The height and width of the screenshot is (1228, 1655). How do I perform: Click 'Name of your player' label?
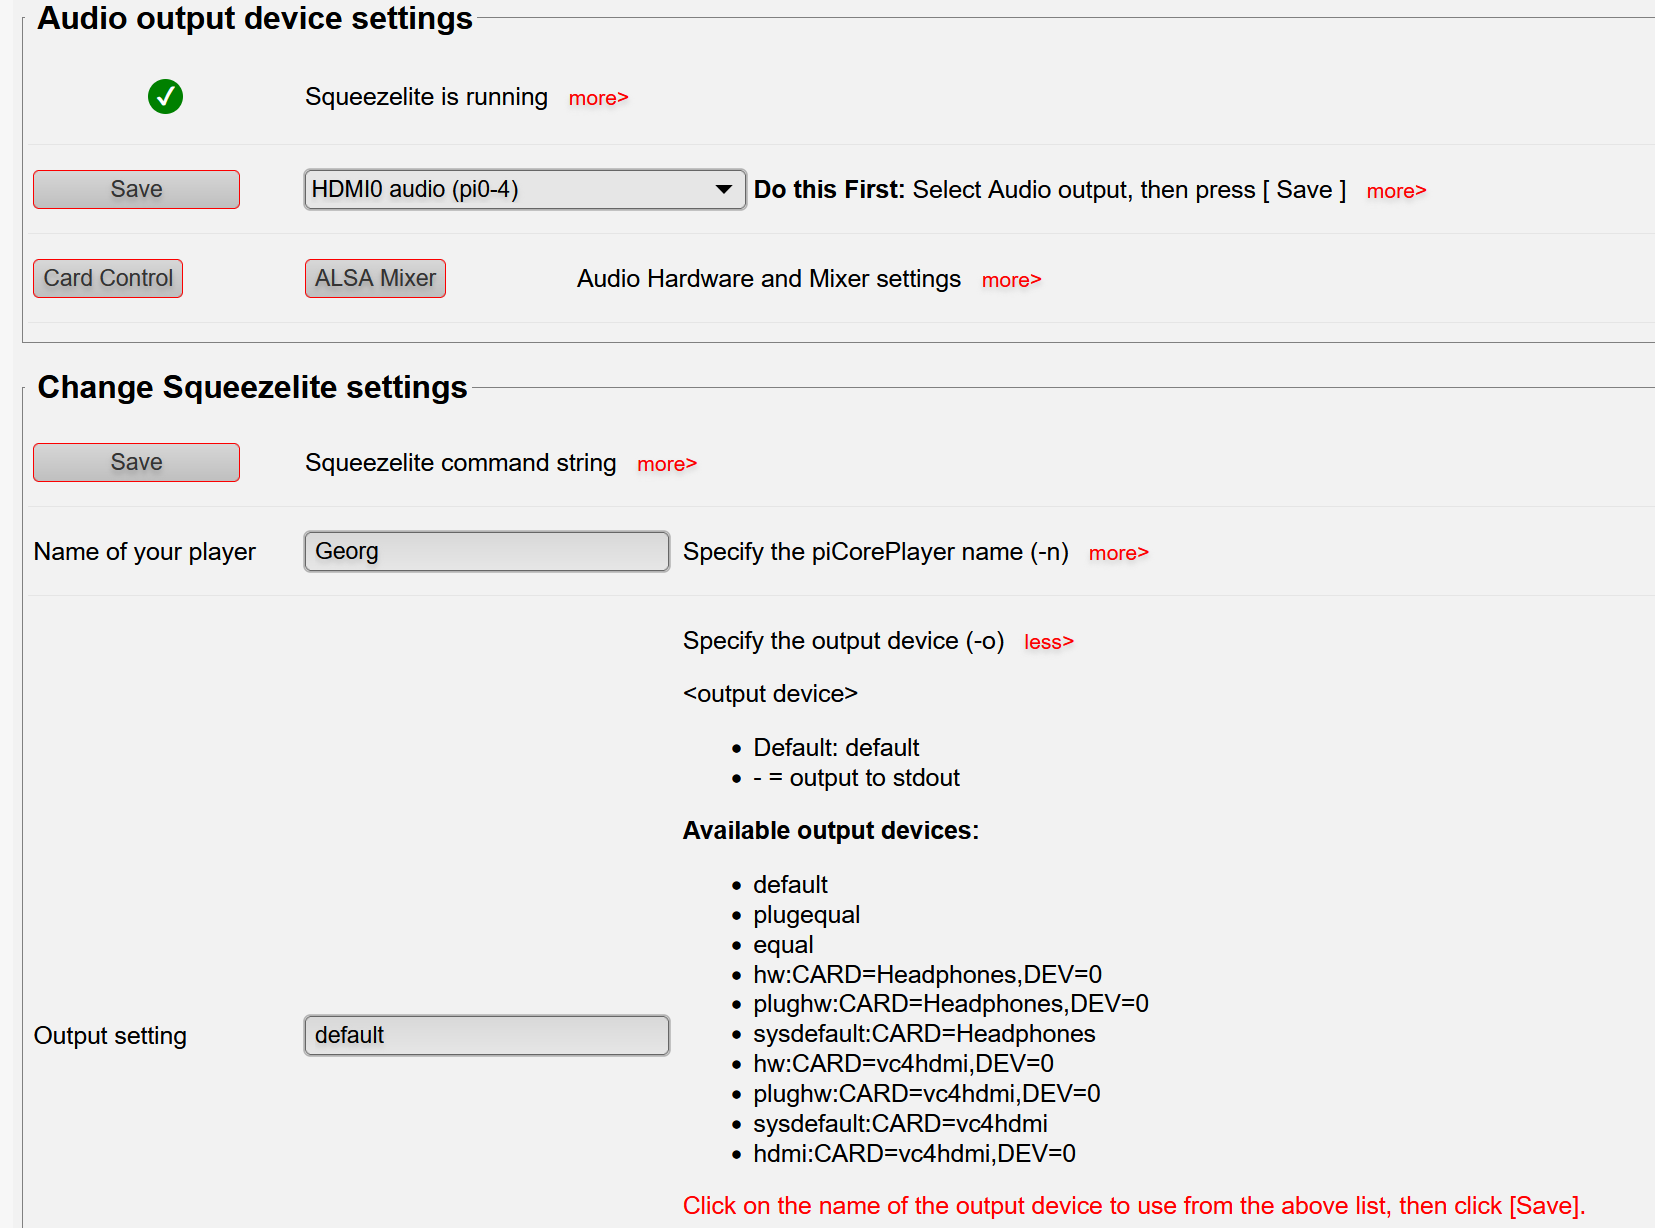coord(145,552)
